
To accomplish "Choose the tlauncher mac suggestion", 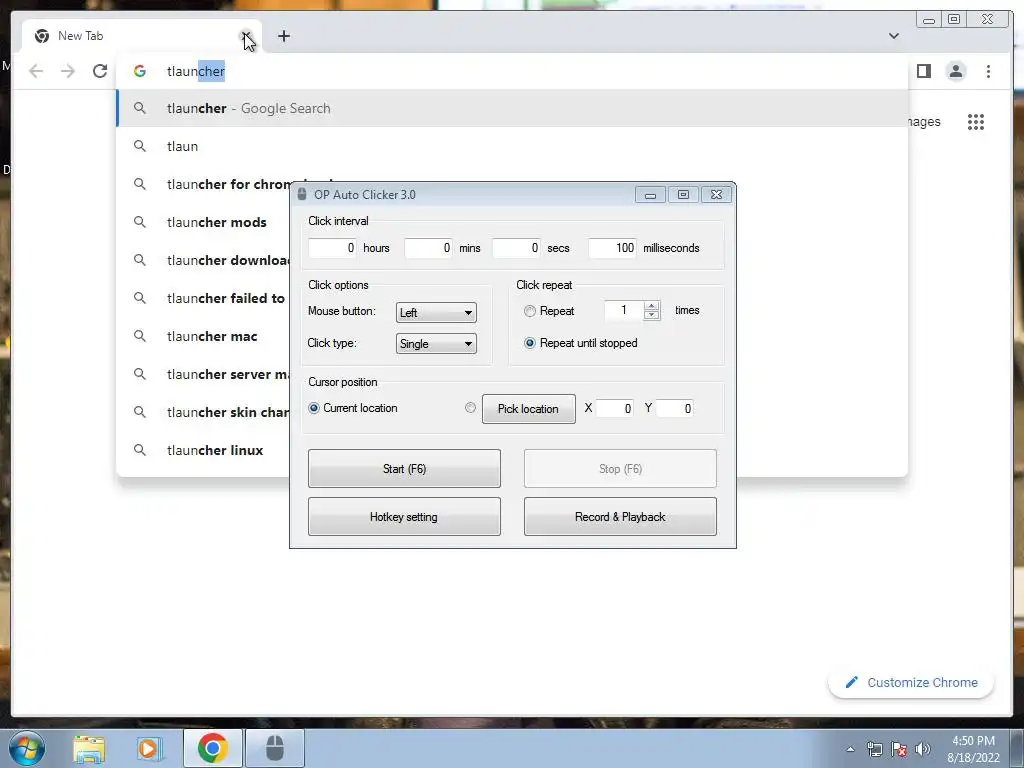I will [212, 336].
